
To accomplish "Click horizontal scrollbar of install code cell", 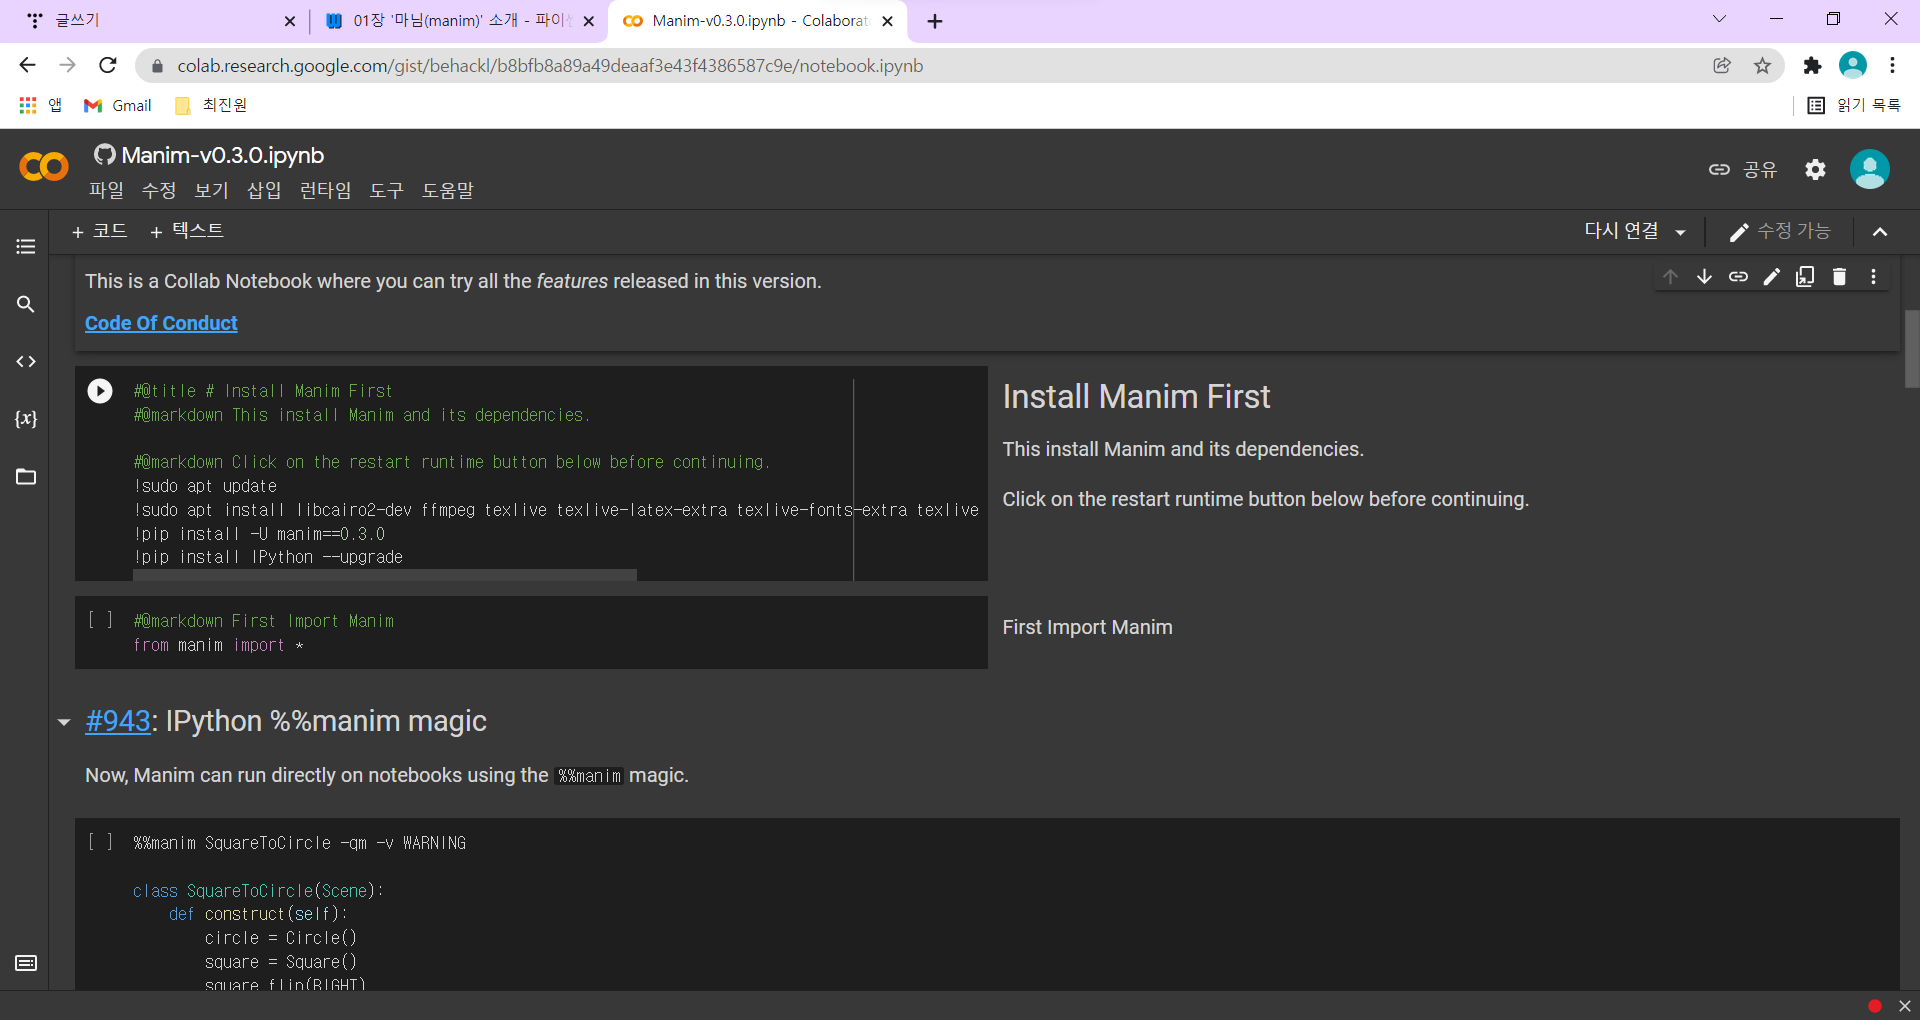I will (x=385, y=575).
